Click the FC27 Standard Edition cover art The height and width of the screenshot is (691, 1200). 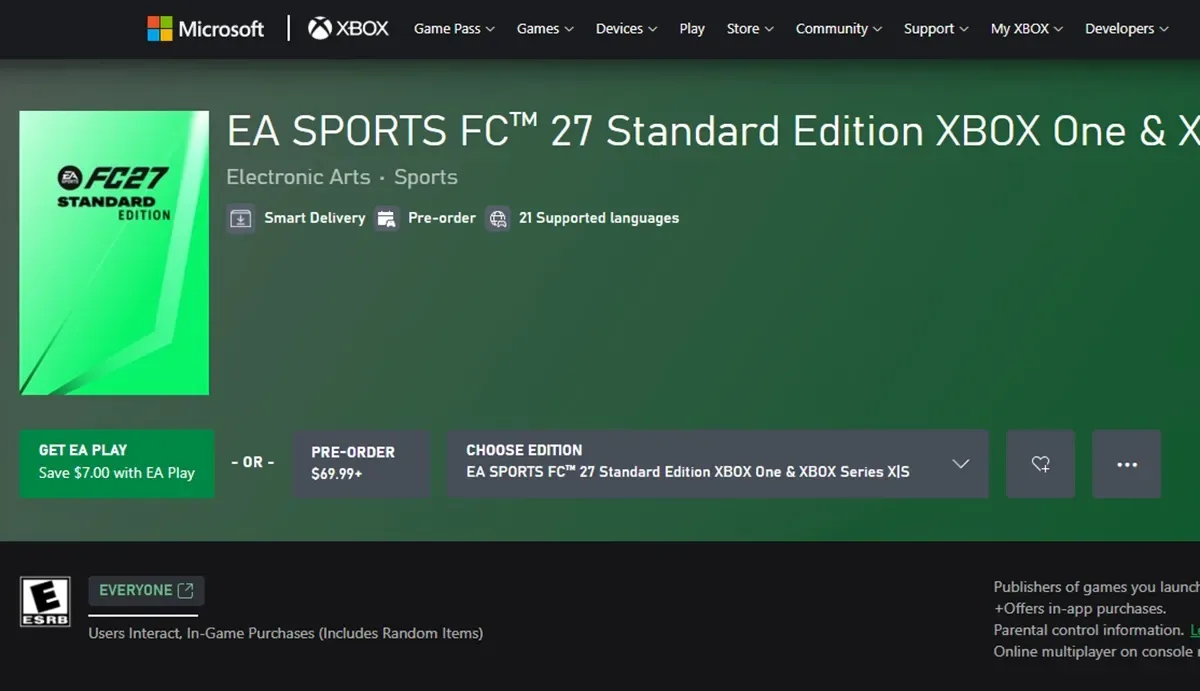pyautogui.click(x=114, y=253)
